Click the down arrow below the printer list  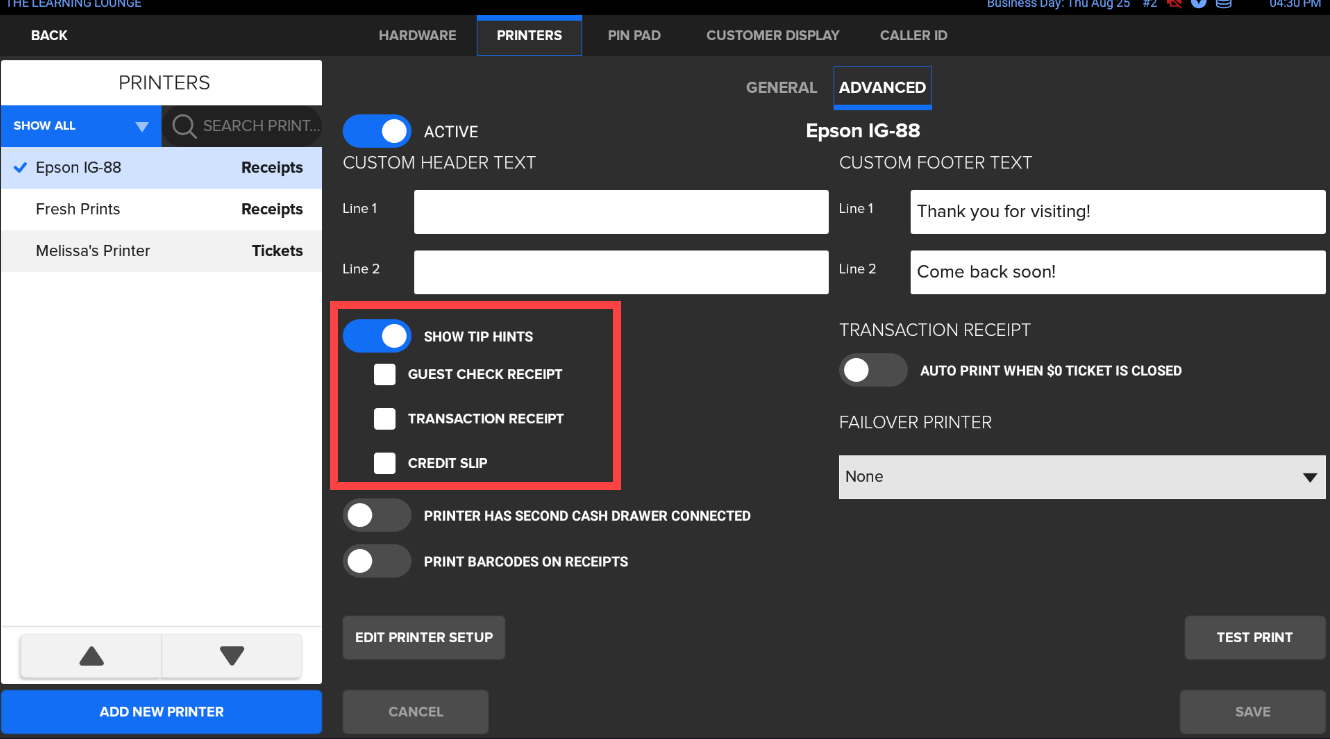point(231,656)
